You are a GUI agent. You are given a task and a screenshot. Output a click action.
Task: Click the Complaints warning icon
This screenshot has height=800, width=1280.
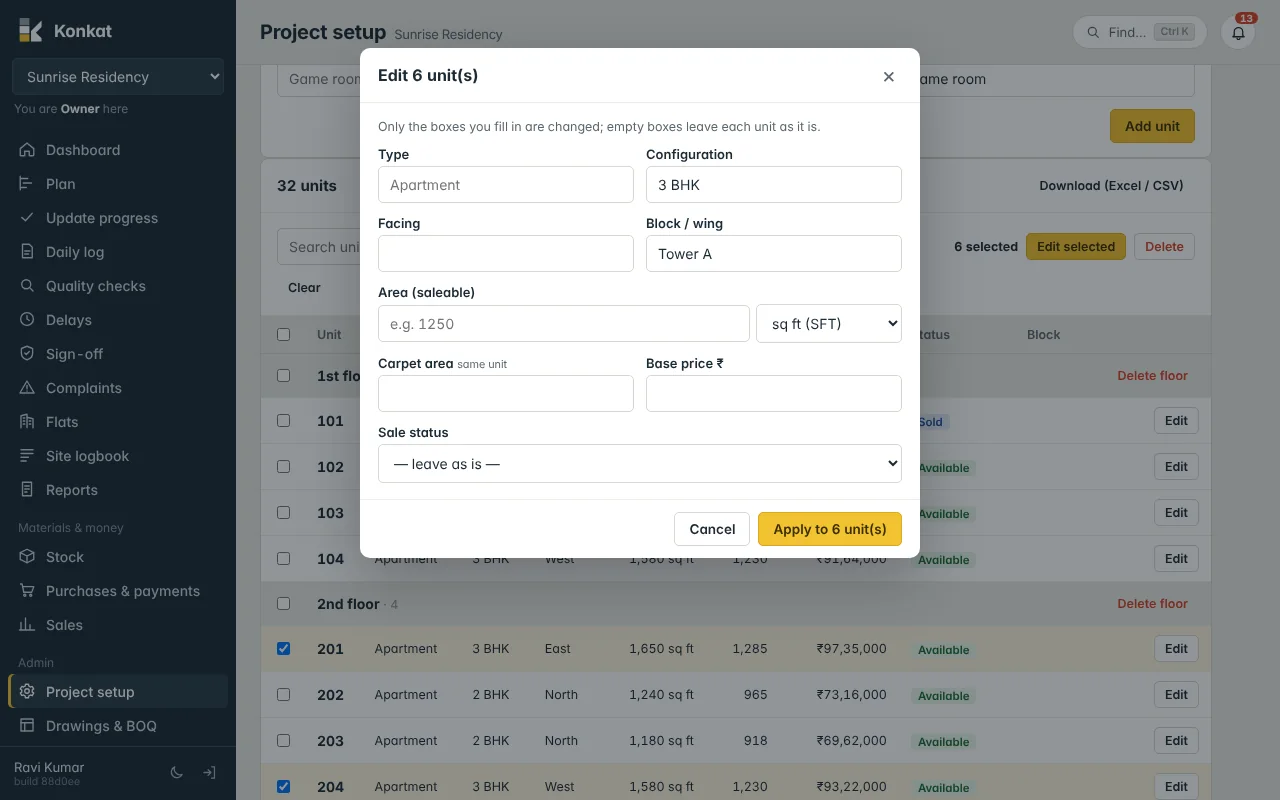coord(27,388)
